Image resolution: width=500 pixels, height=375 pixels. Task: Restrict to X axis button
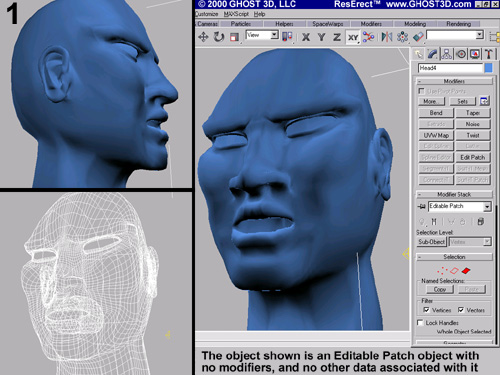click(x=306, y=37)
